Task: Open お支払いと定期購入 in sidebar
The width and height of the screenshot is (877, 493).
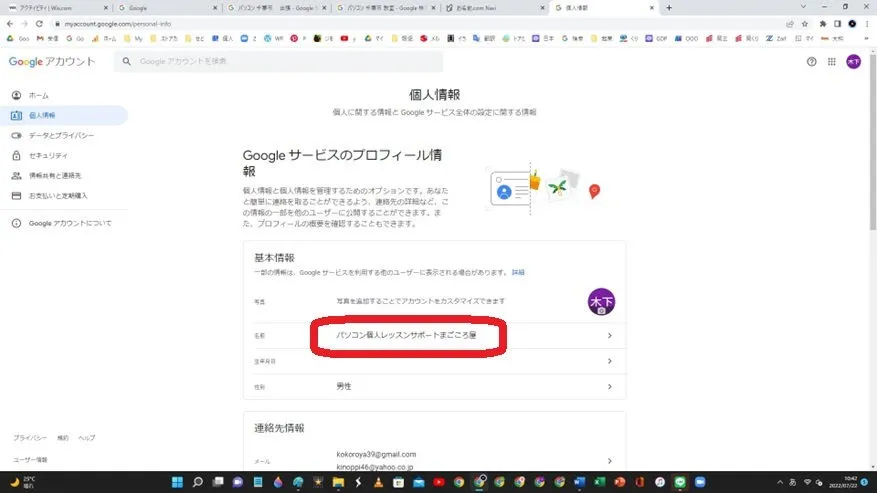Action: coord(58,195)
